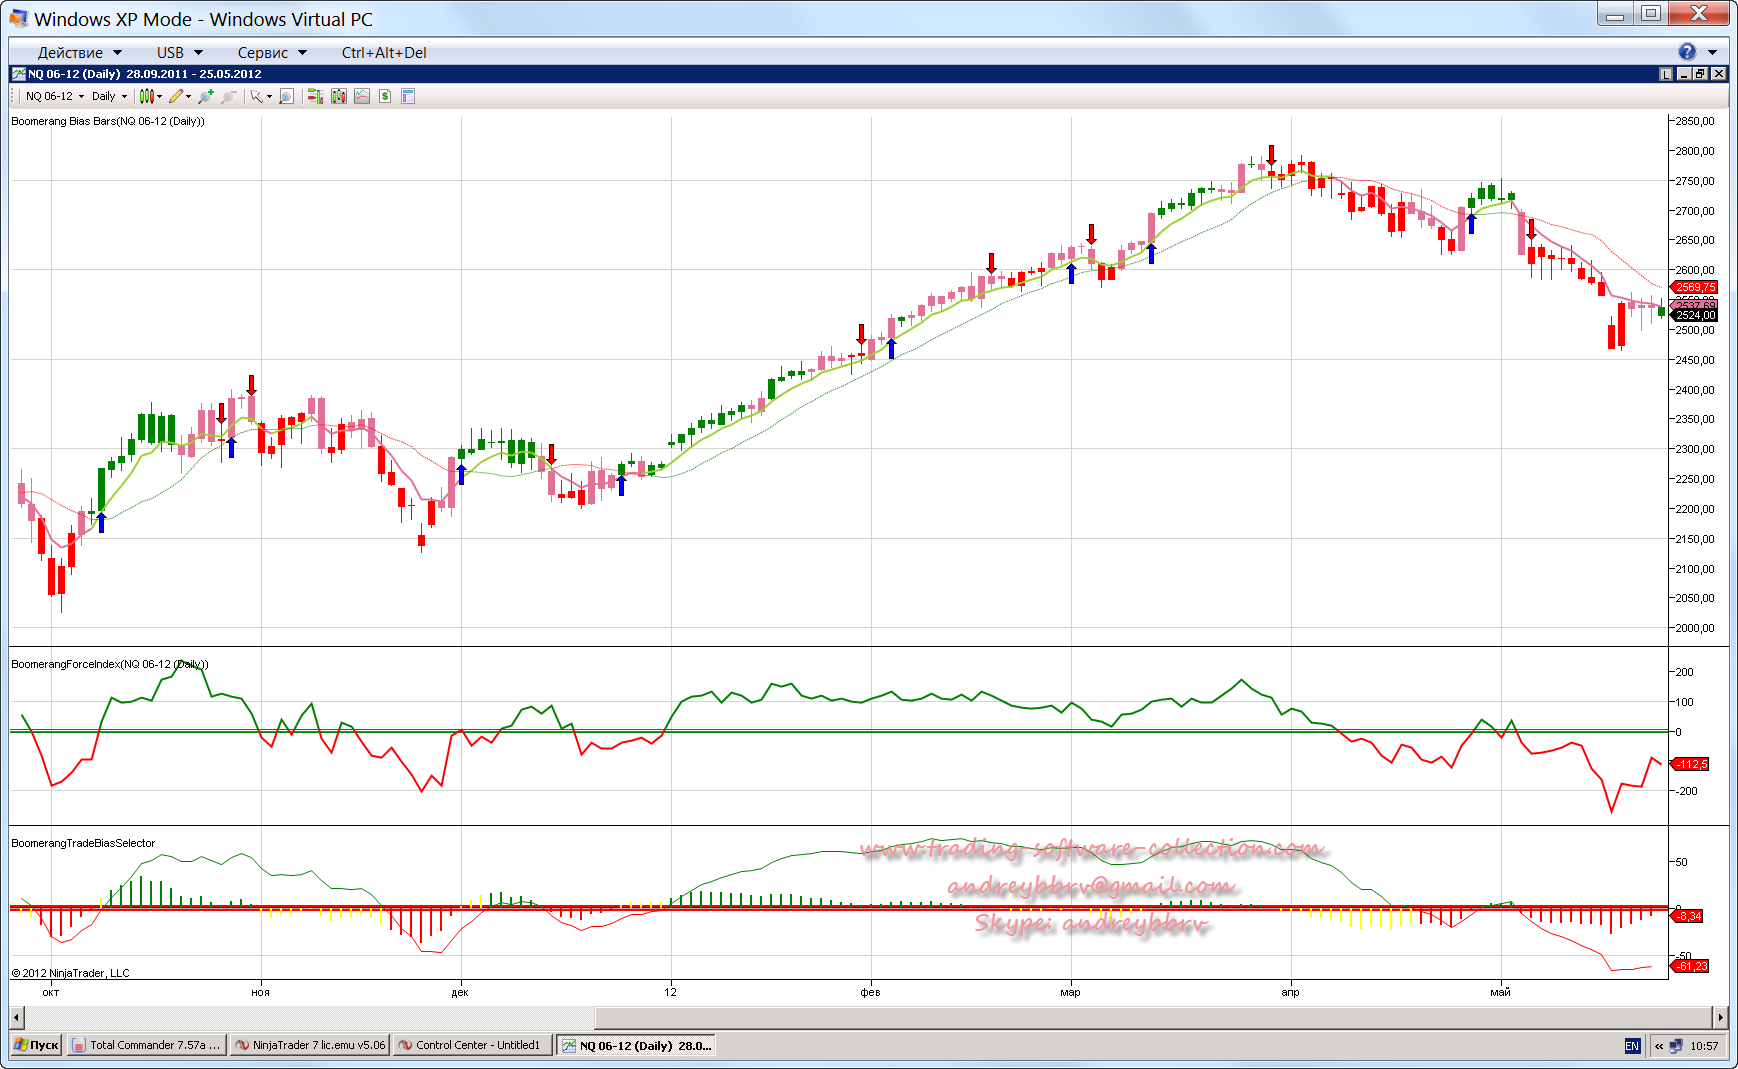Toggle the L link button in chart title bar
This screenshot has width=1738, height=1069.
pyautogui.click(x=1665, y=74)
